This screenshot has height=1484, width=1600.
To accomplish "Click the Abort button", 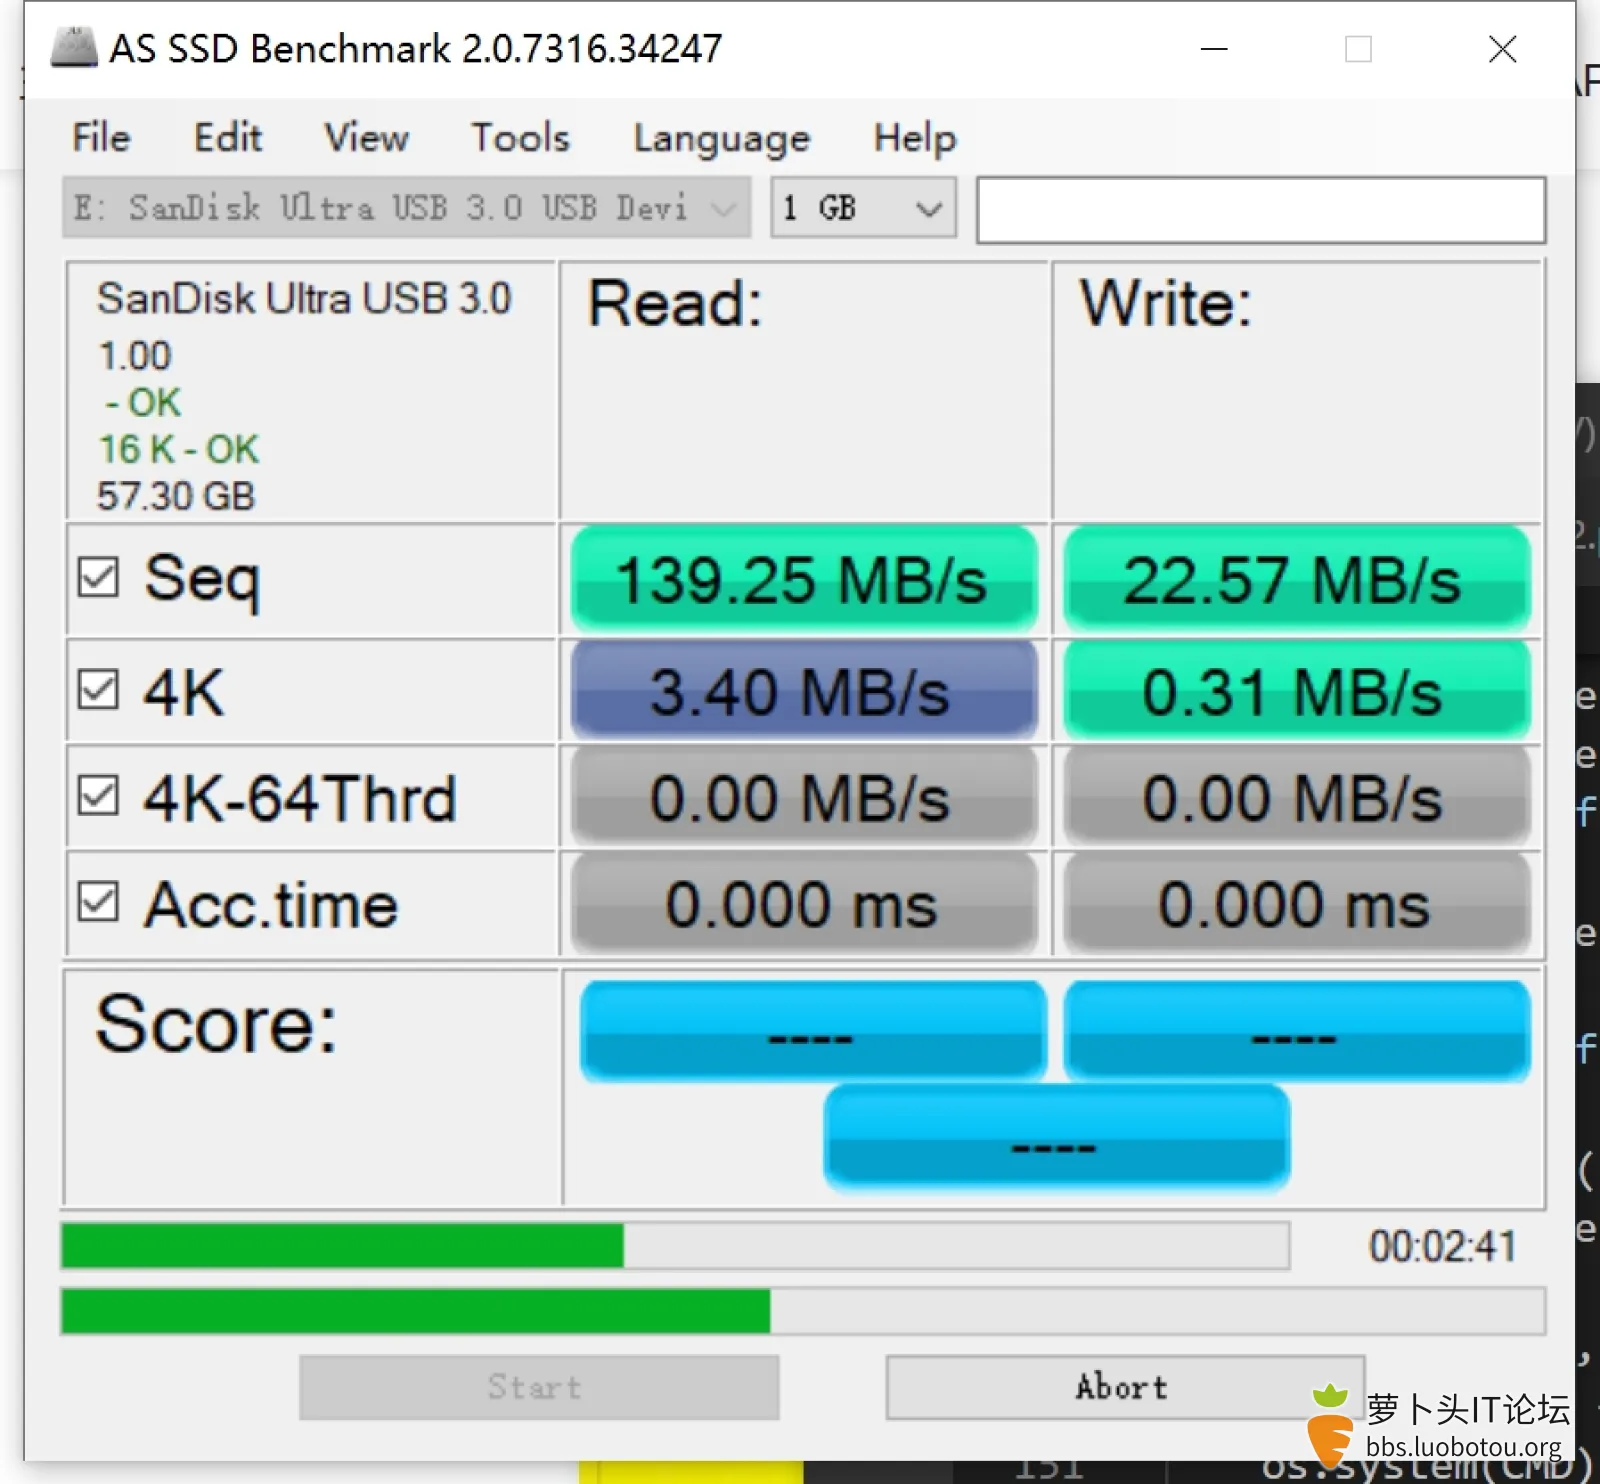I will click(1125, 1387).
